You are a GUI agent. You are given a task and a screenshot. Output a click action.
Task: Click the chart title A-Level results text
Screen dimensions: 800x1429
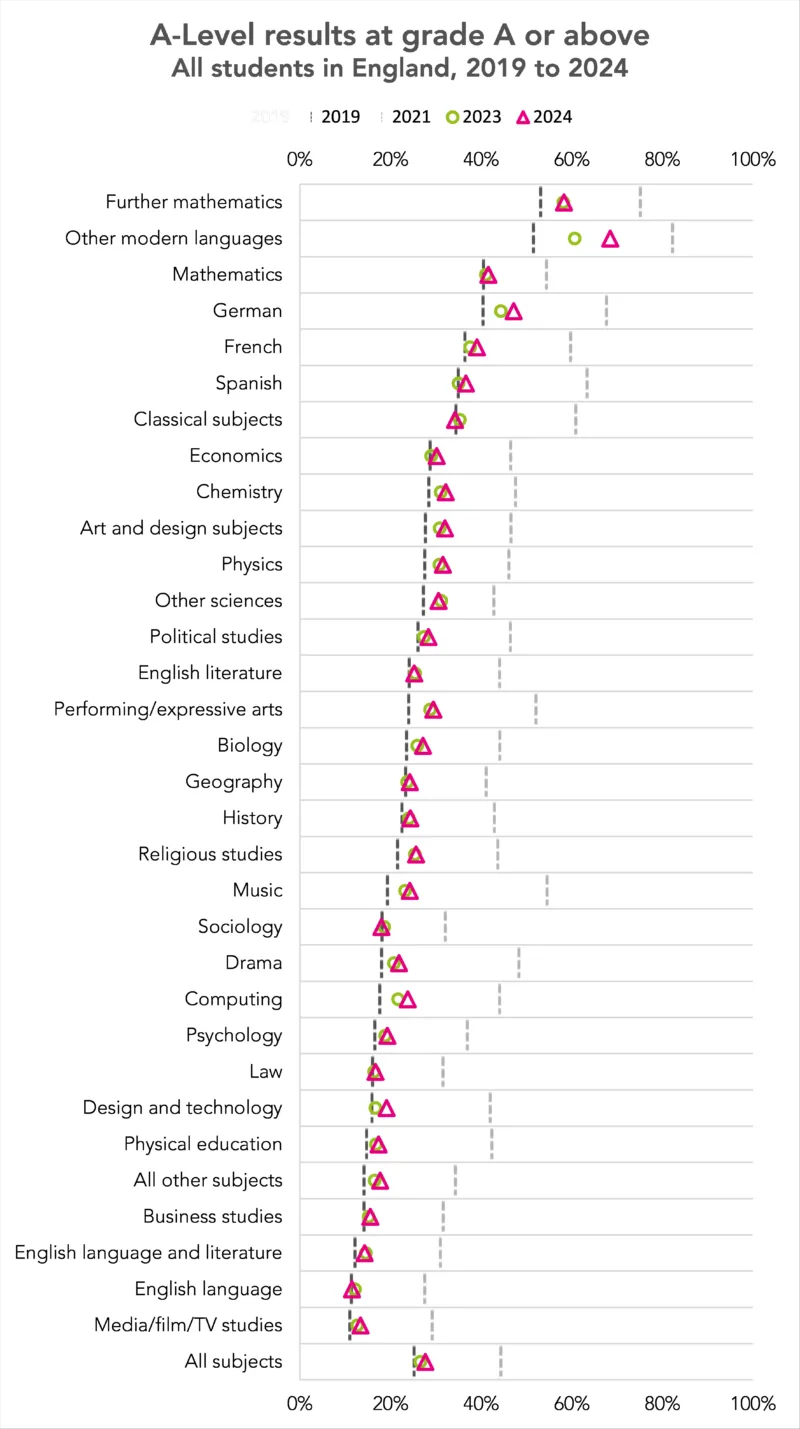(x=399, y=36)
